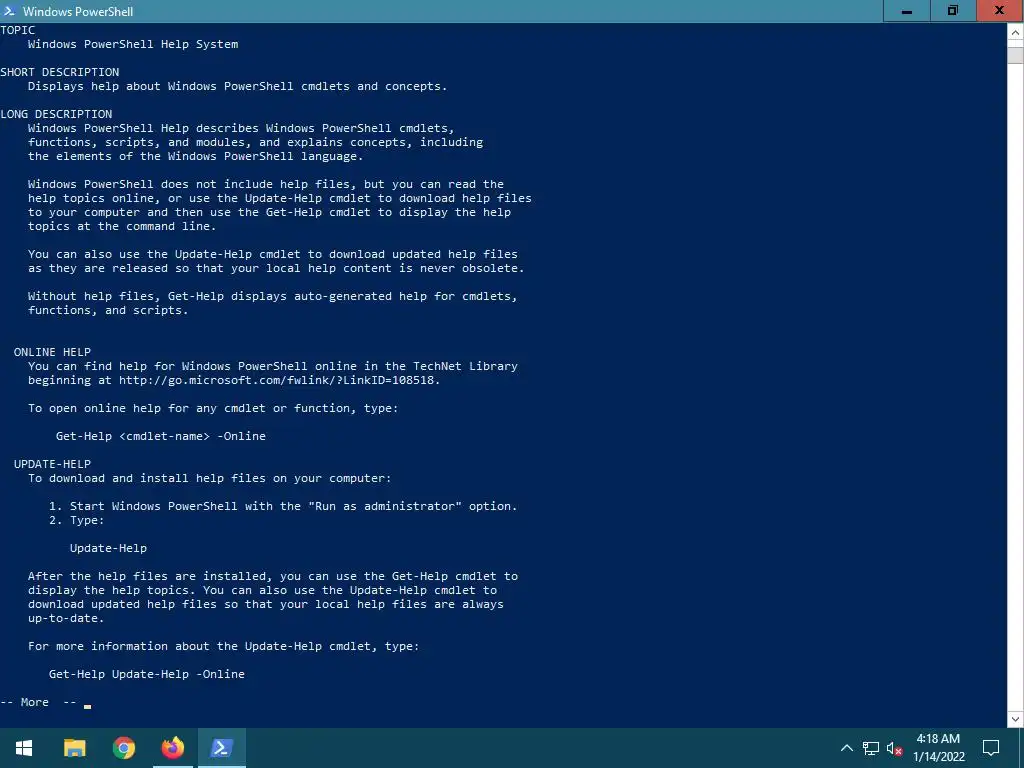Screen dimensions: 1024x768
Task: Click the muted volume tray icon
Action: (x=894, y=748)
